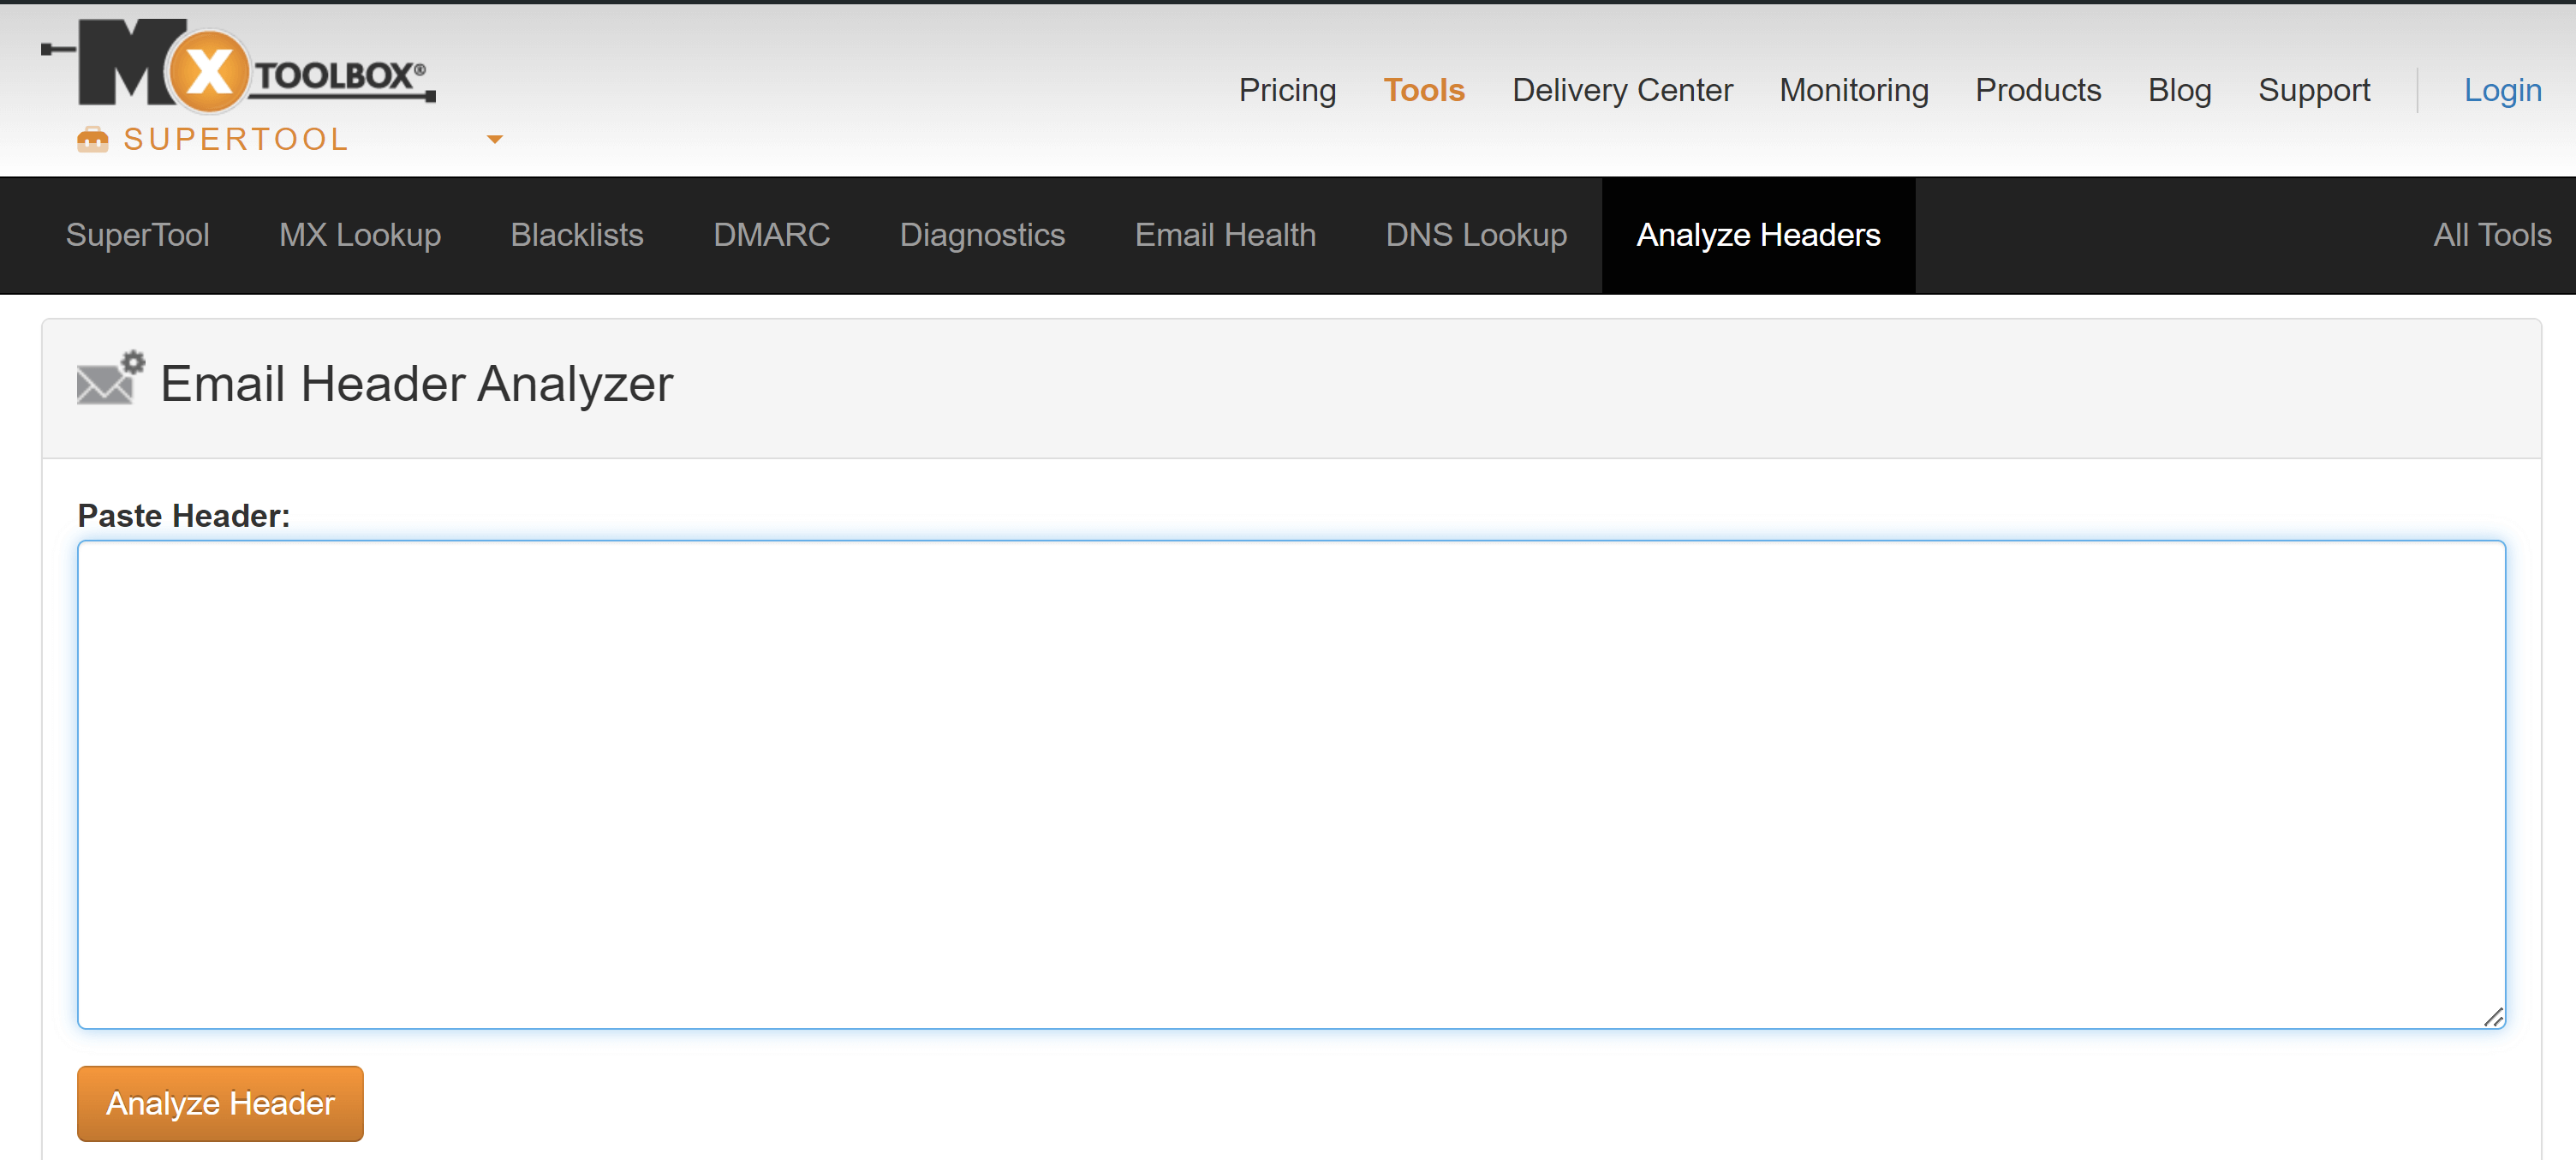Viewport: 2576px width, 1160px height.
Task: Click the Email Header Analyzer heading
Action: tap(417, 384)
